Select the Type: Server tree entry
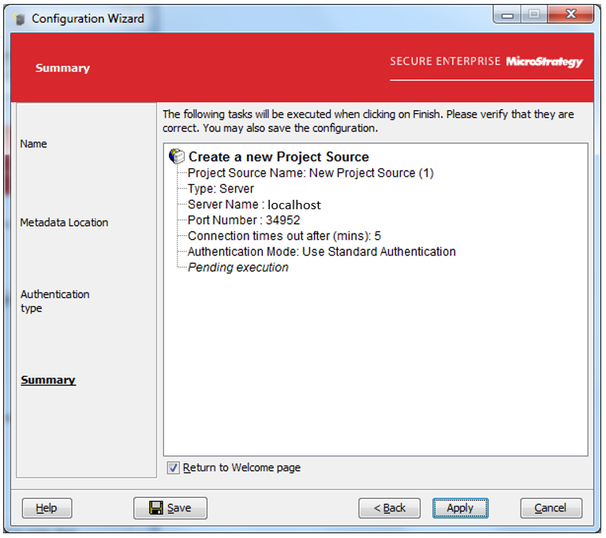606x538 pixels. tap(221, 189)
